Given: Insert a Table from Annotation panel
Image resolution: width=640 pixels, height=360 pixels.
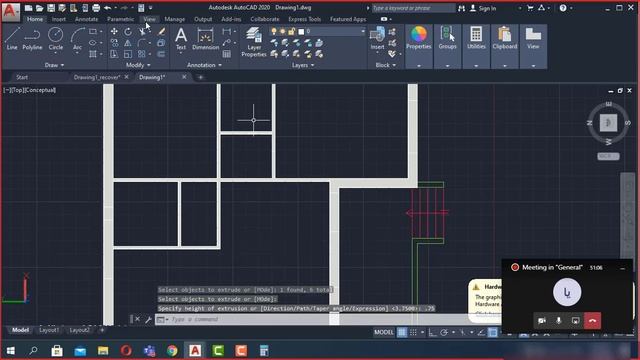Looking at the screenshot, I should point(227,54).
